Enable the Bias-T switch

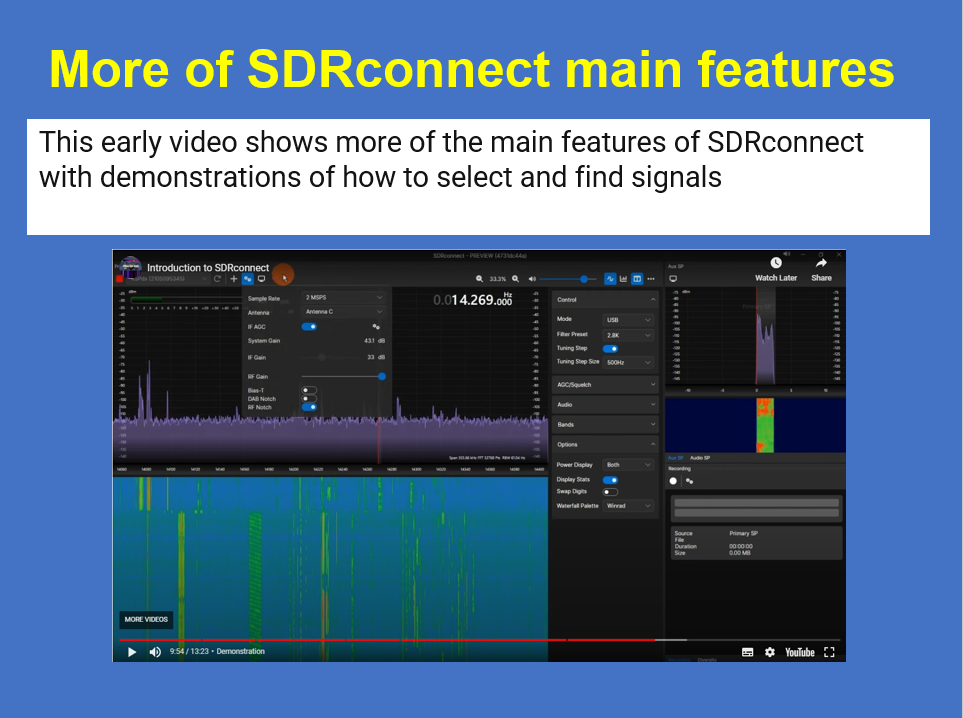coord(309,390)
